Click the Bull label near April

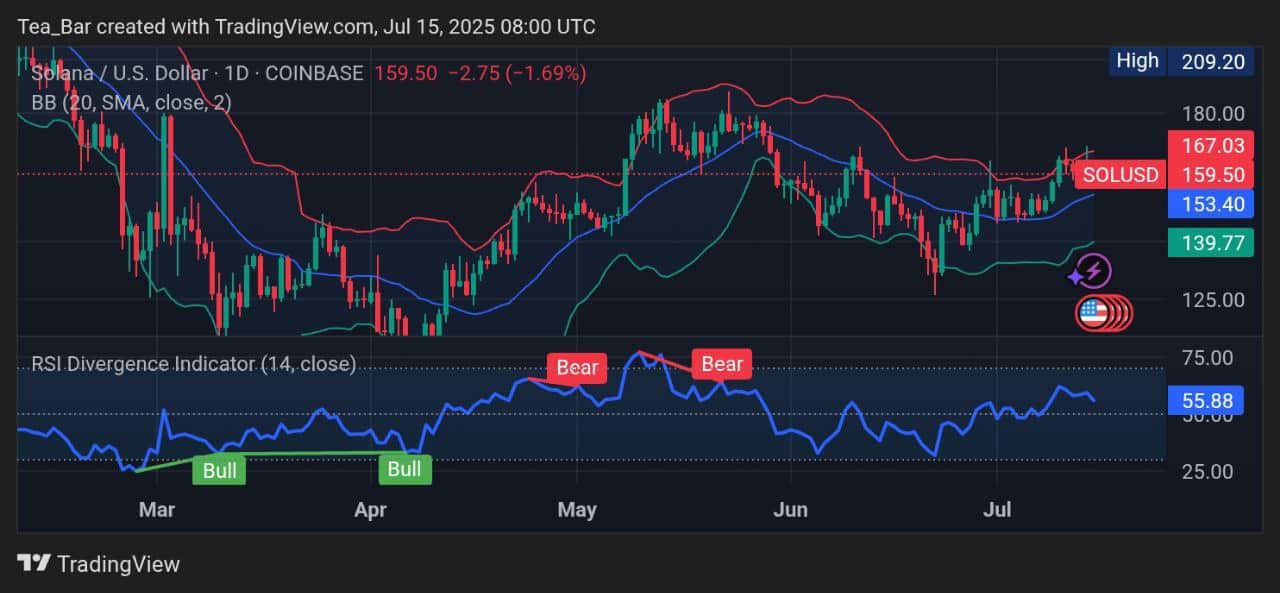(404, 469)
